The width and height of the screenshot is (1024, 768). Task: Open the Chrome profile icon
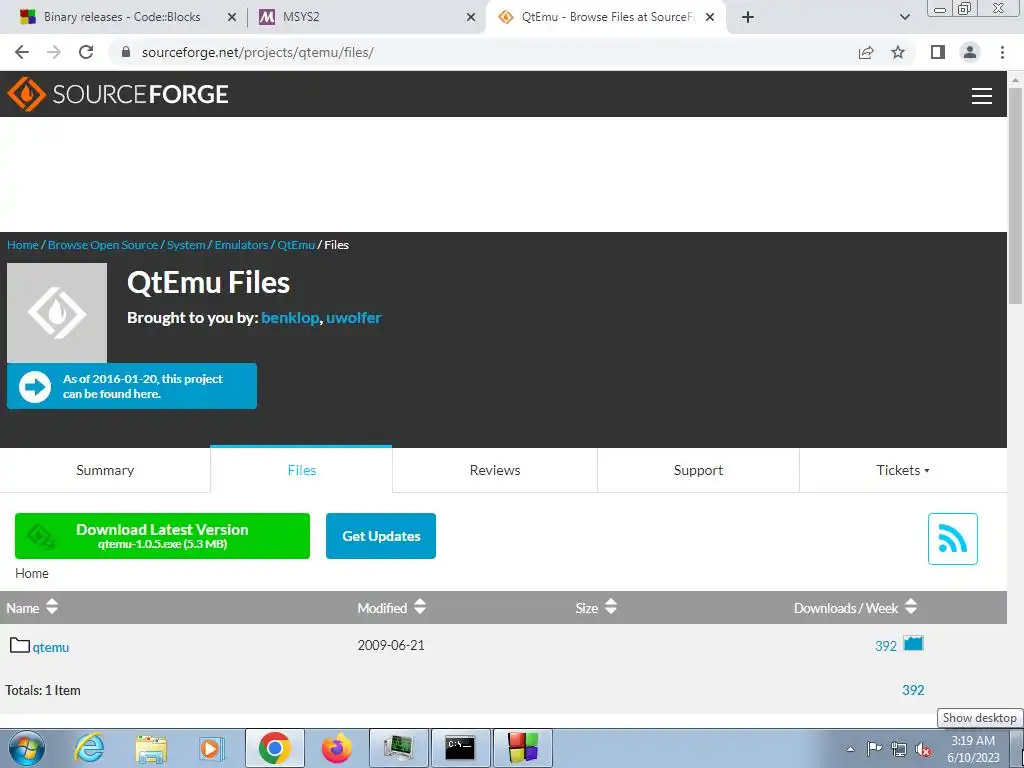coord(970,52)
